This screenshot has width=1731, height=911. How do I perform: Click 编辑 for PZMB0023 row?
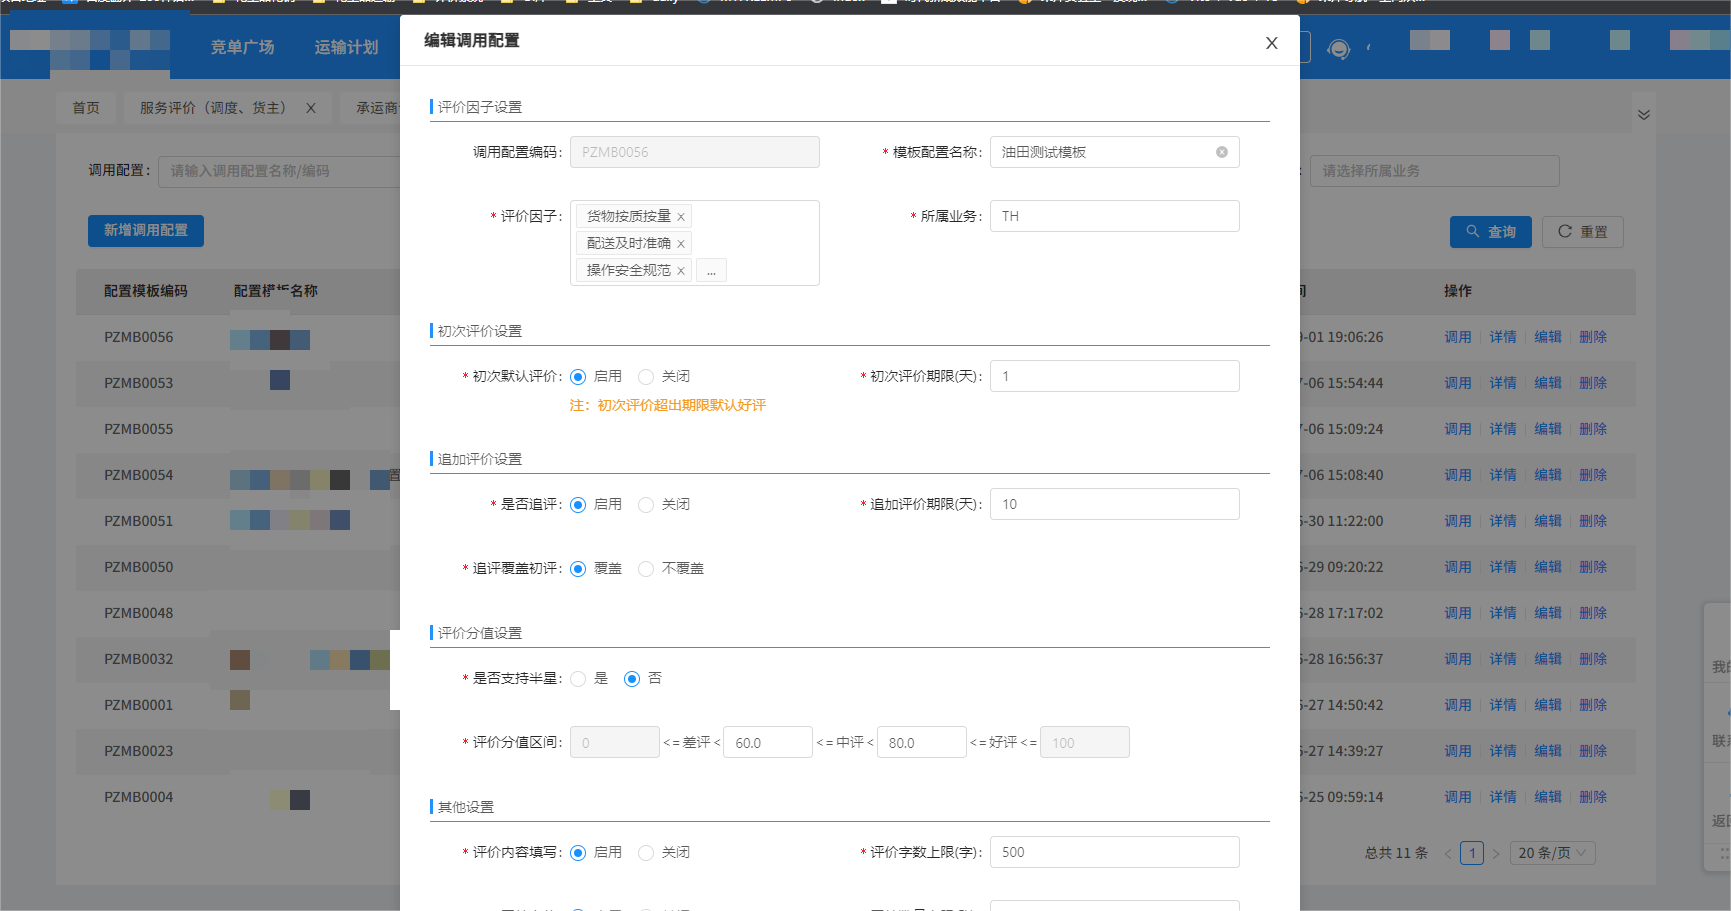click(1548, 751)
